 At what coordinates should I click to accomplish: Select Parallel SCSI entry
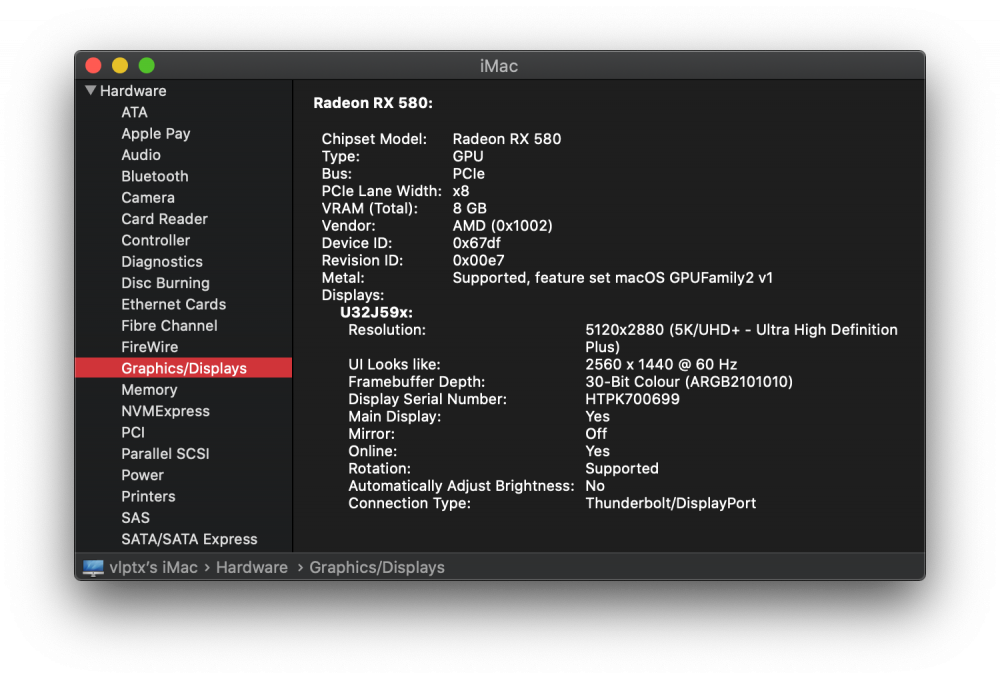click(165, 454)
